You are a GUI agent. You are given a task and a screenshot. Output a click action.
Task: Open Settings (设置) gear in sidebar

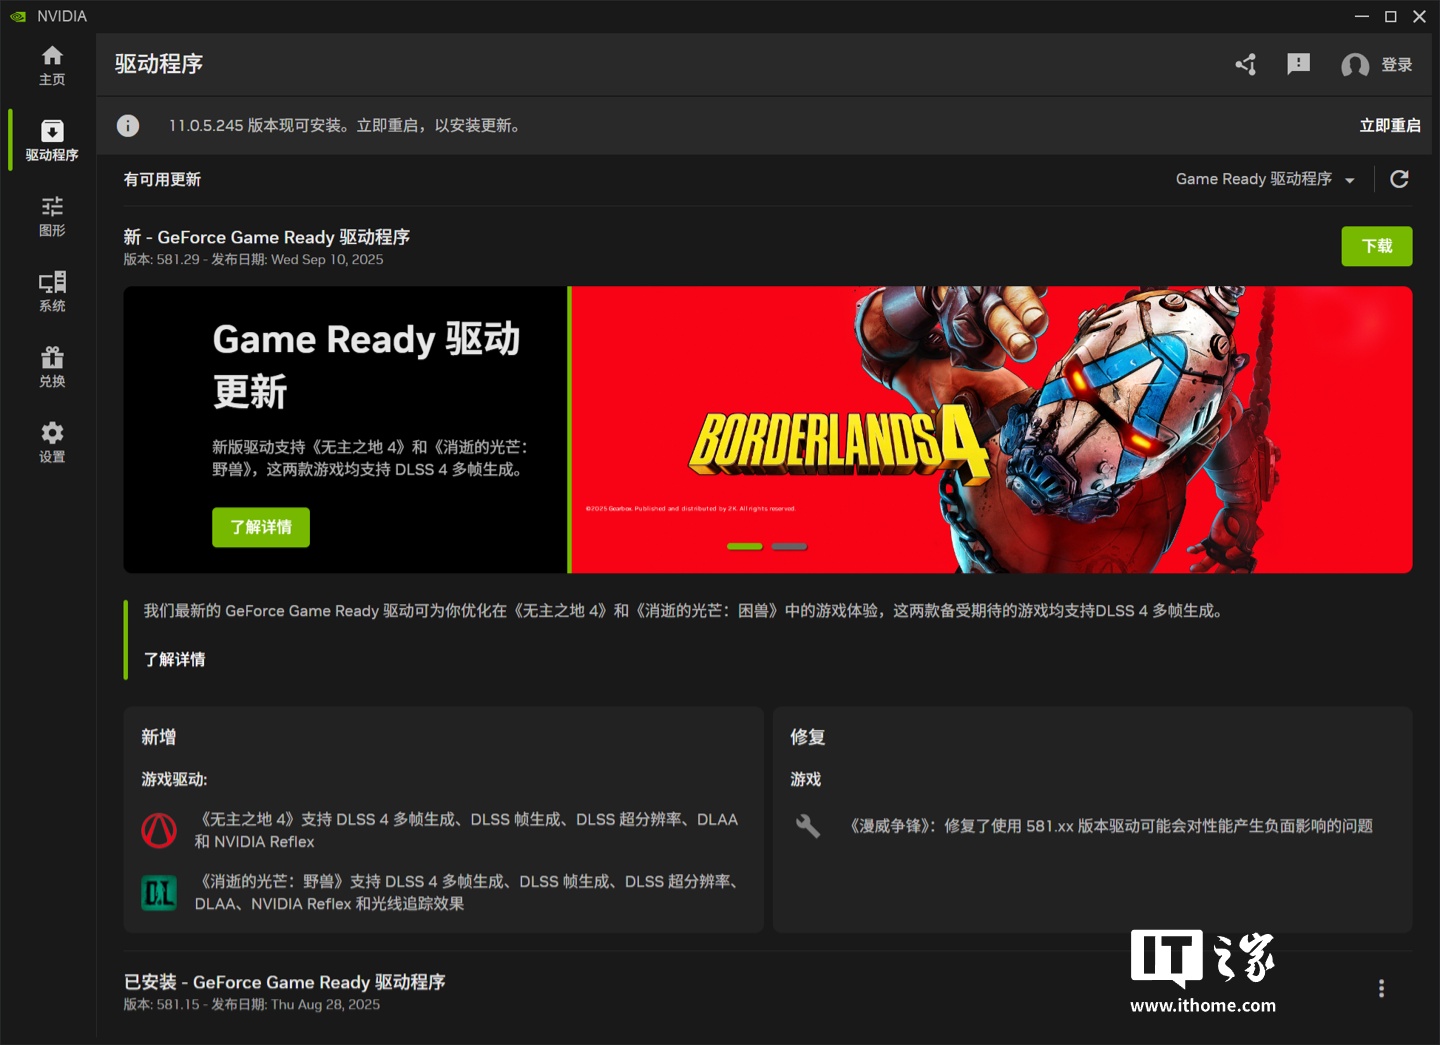52,442
